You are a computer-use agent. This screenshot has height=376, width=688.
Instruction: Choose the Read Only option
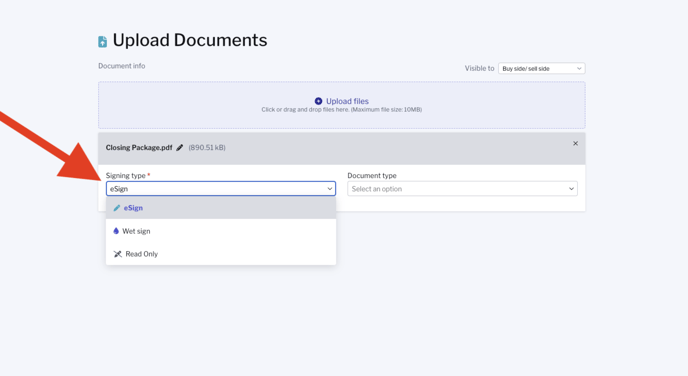tap(221, 254)
